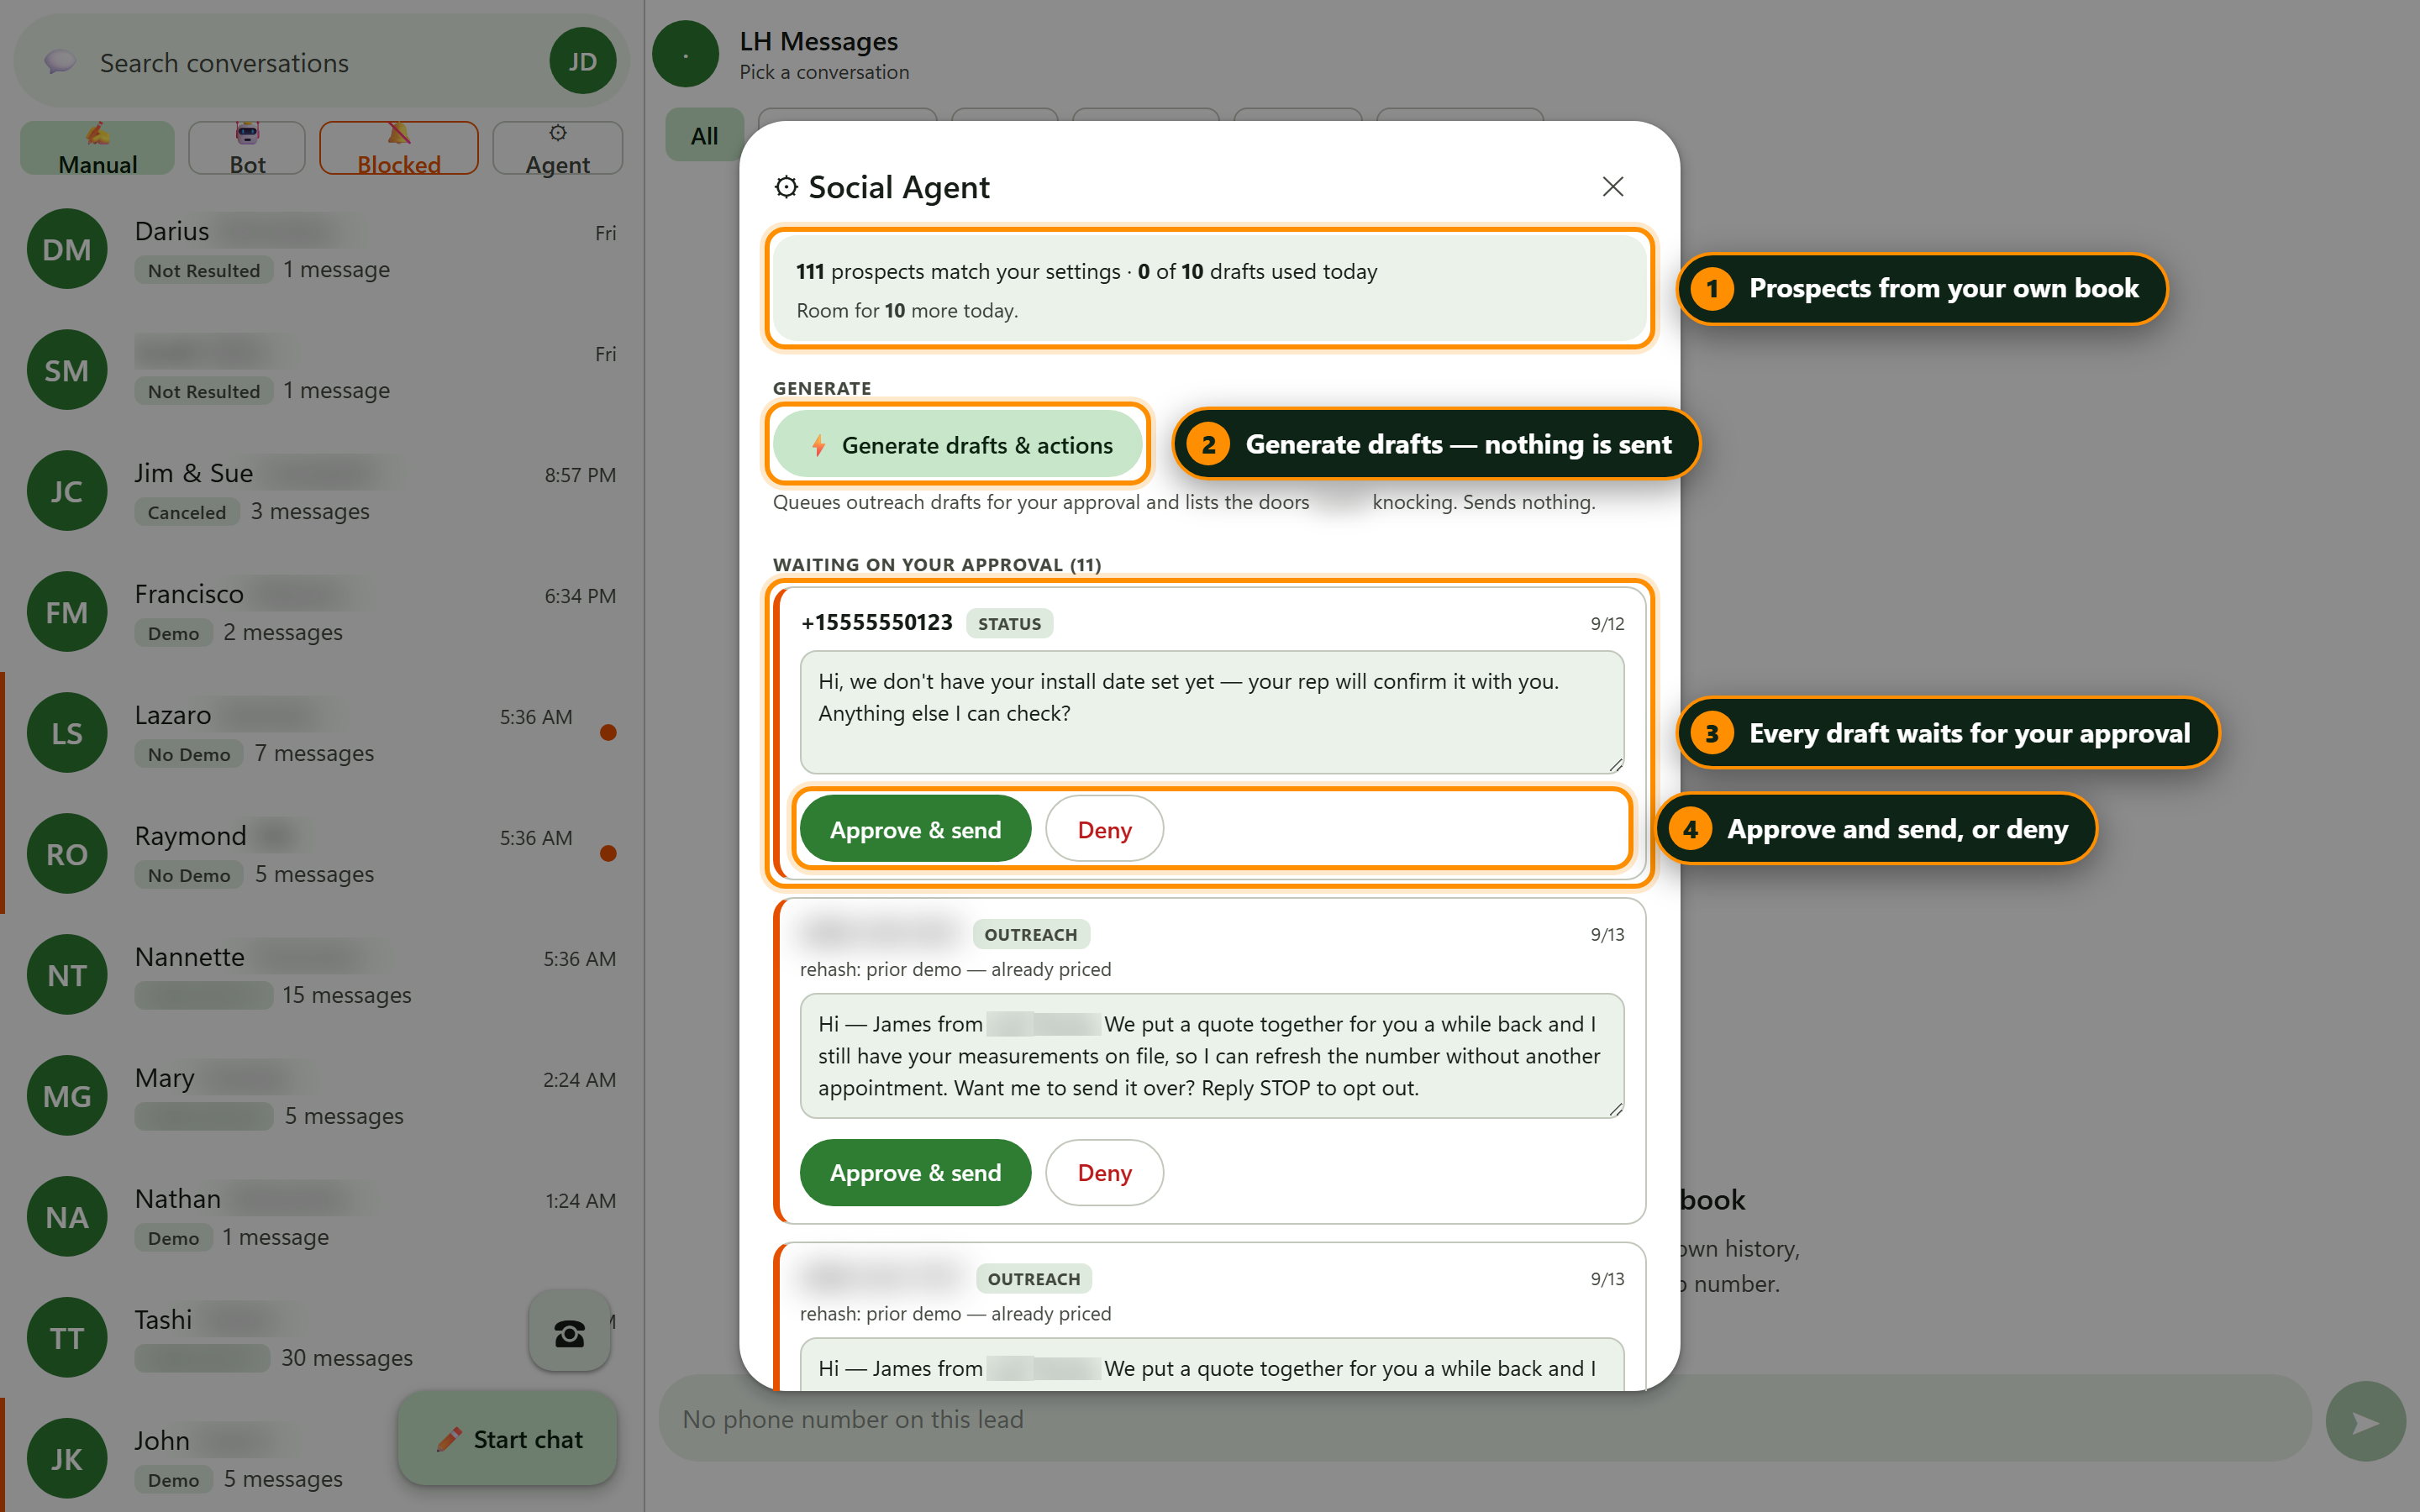Image resolution: width=2420 pixels, height=1512 pixels.
Task: Click Generate drafts & actions
Action: [x=958, y=445]
